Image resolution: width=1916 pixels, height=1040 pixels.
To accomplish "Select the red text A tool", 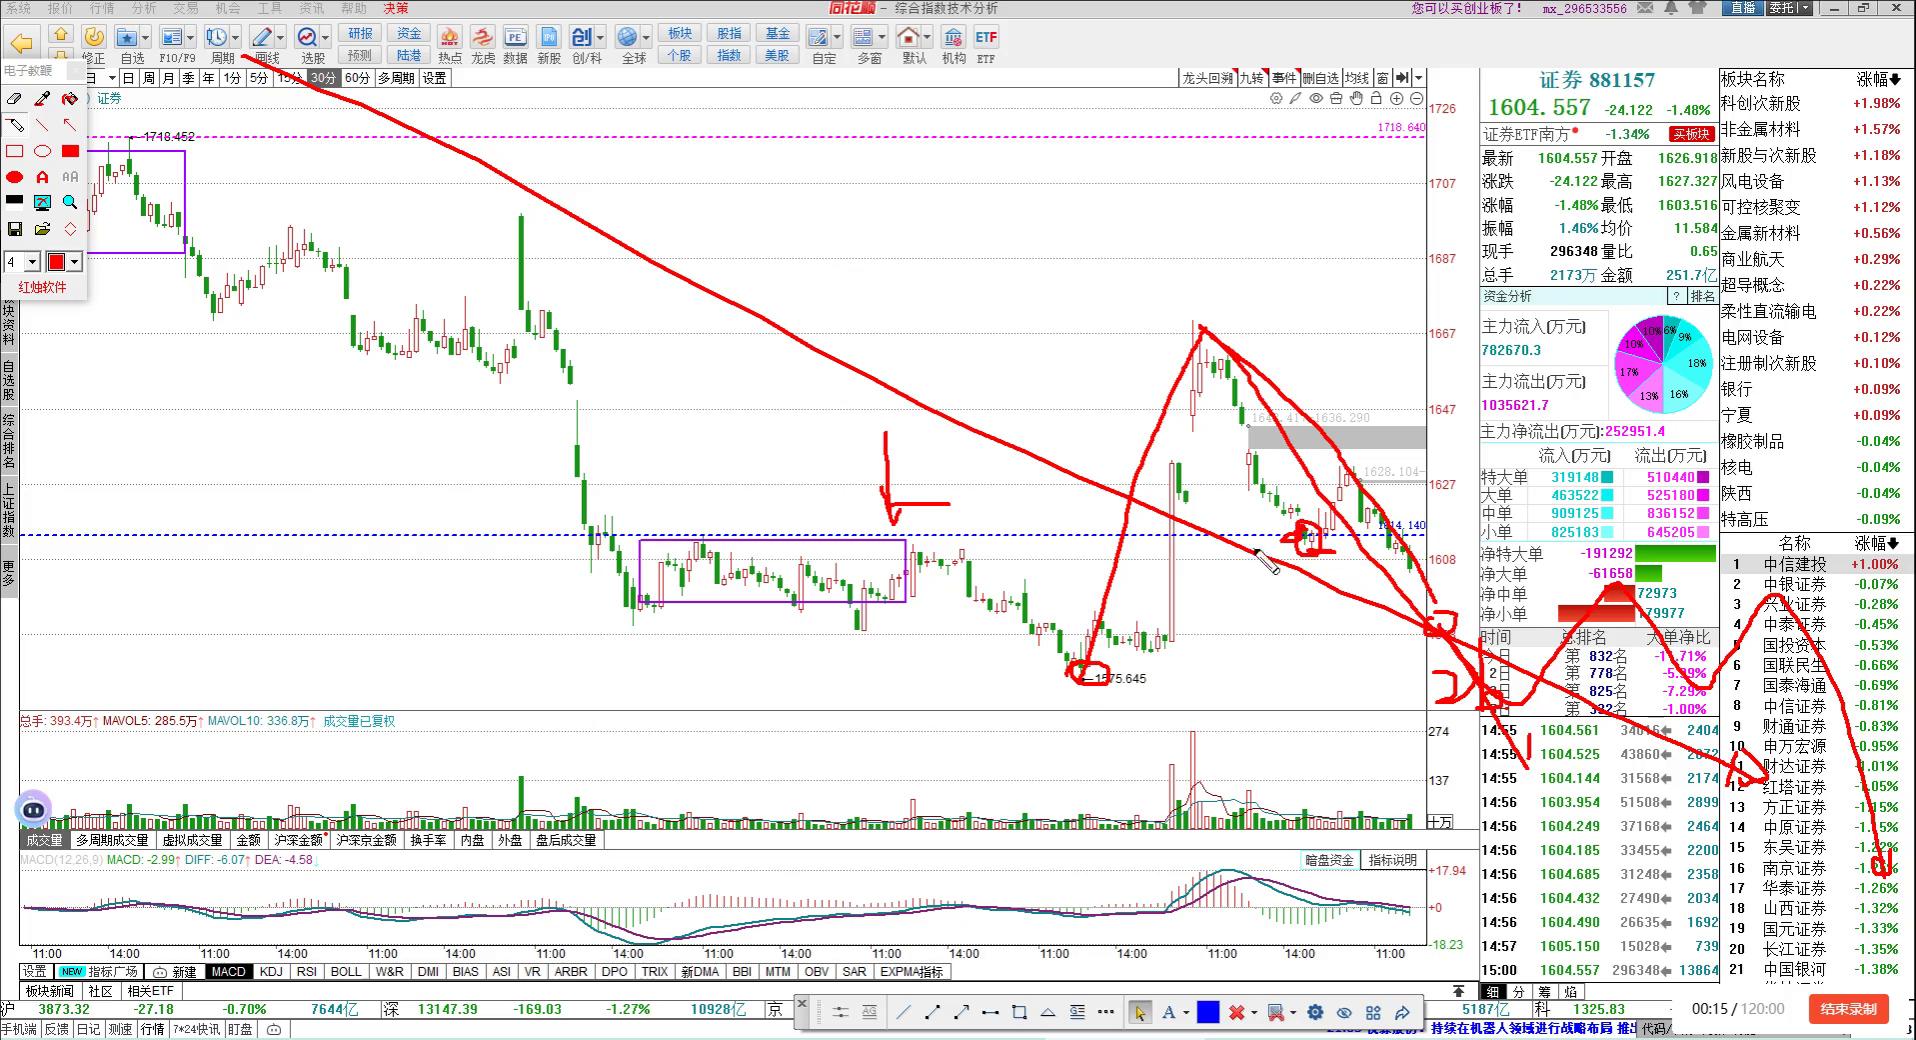I will (42, 177).
